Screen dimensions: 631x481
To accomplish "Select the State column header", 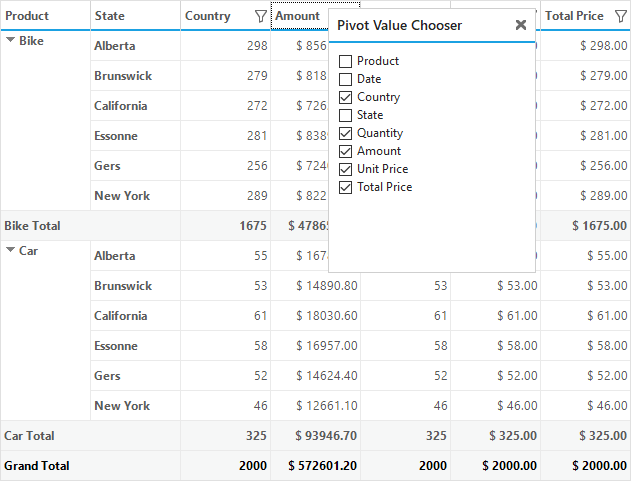I will [x=136, y=16].
